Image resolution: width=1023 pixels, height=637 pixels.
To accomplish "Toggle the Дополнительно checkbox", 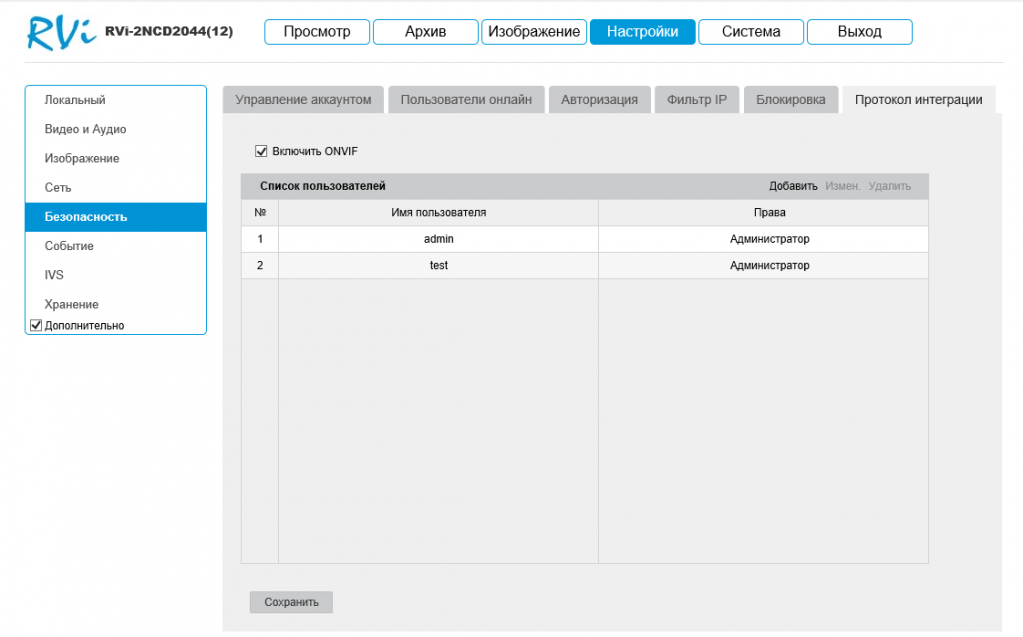I will click(36, 325).
